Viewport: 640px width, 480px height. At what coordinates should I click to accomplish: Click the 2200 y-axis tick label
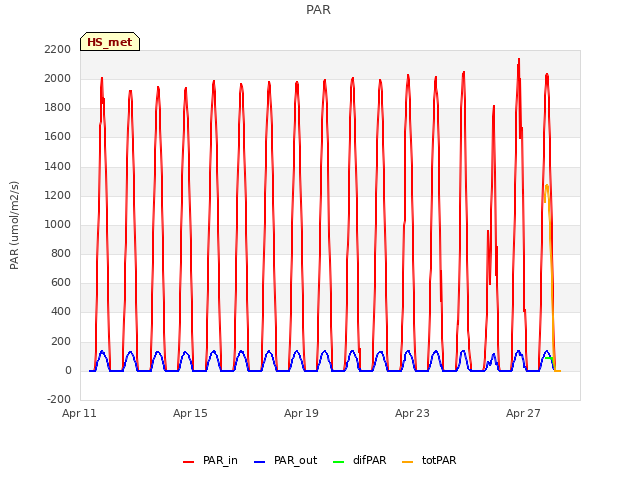click(x=58, y=49)
